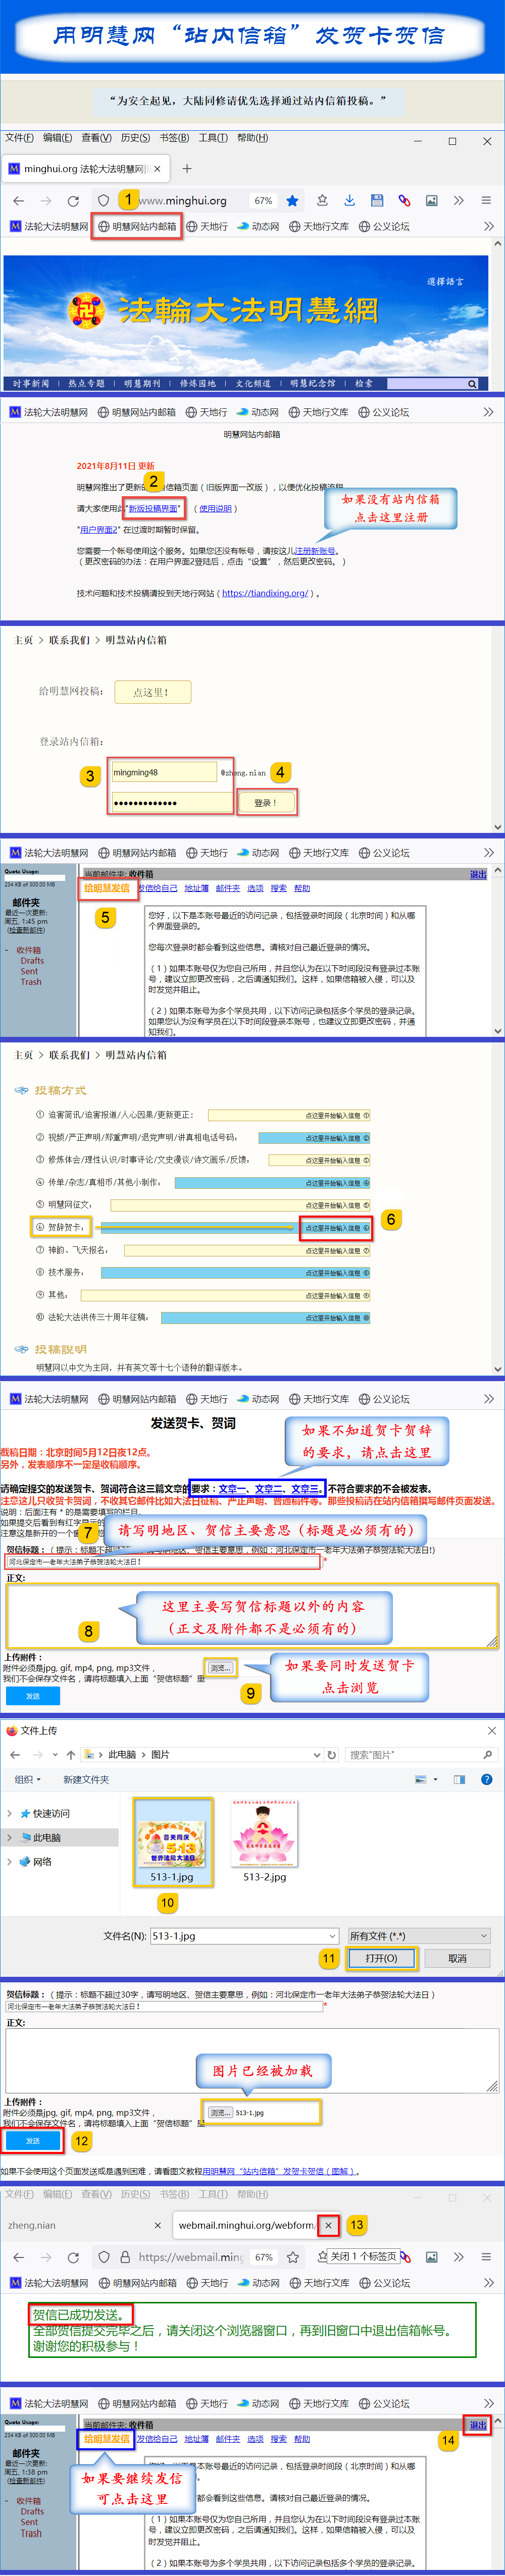Open the Drafts folder in the first webmail sidebar
This screenshot has width=505, height=2576.
pyautogui.click(x=32, y=961)
